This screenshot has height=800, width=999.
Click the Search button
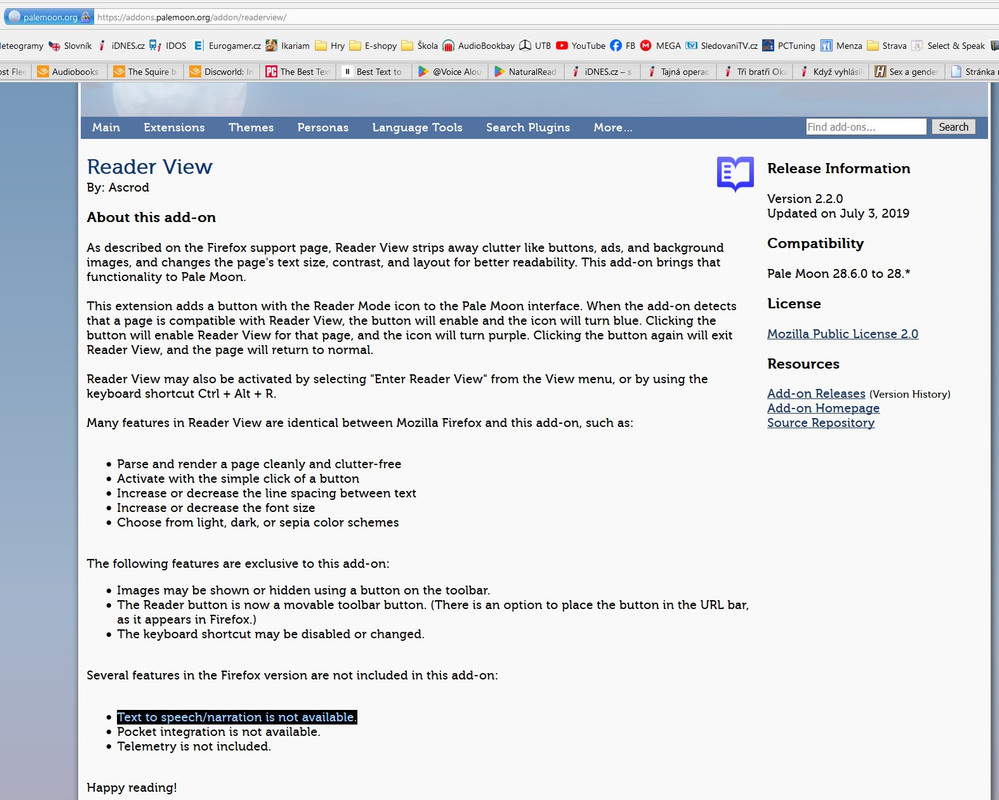953,127
